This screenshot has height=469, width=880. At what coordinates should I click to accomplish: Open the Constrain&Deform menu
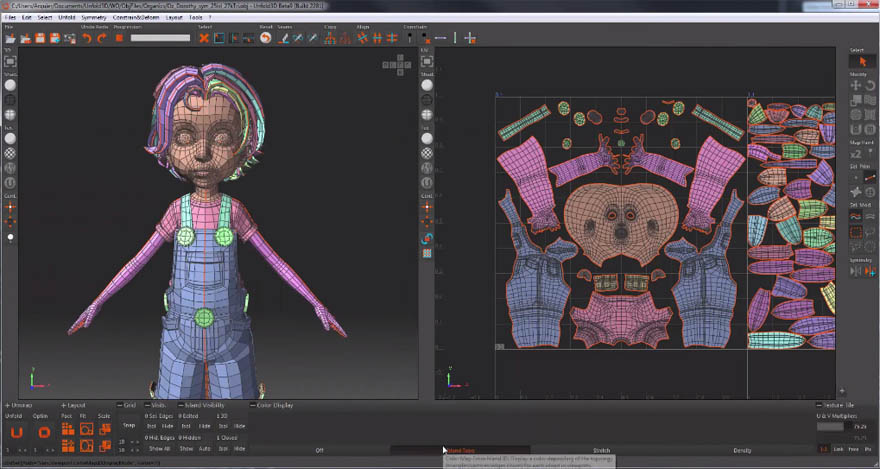[136, 17]
